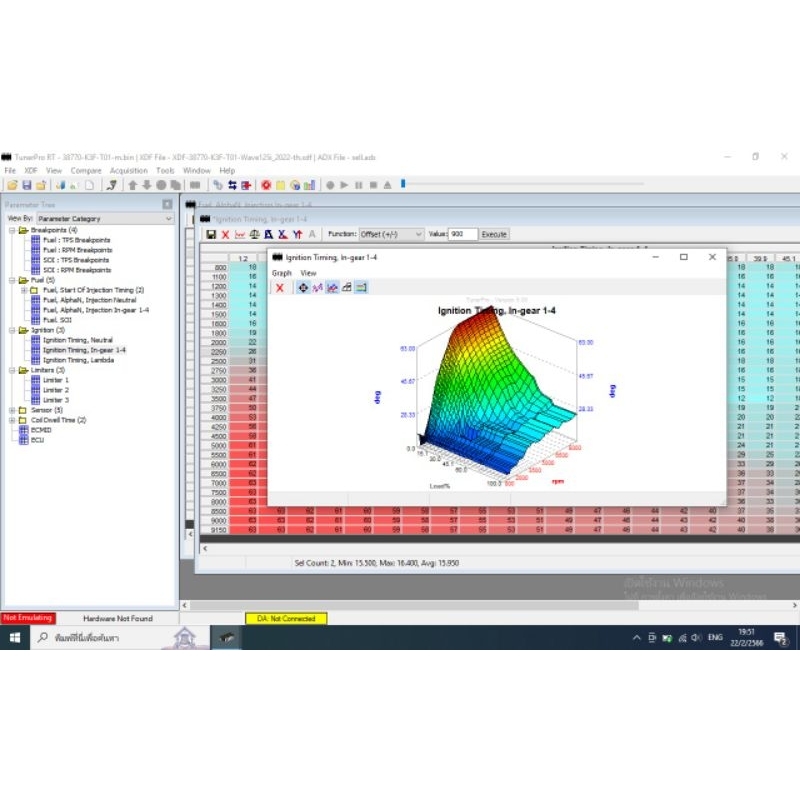This screenshot has width=800, height=800.
Task: Collapse the Breakpoints folder in parameter tree
Action: (x=12, y=230)
